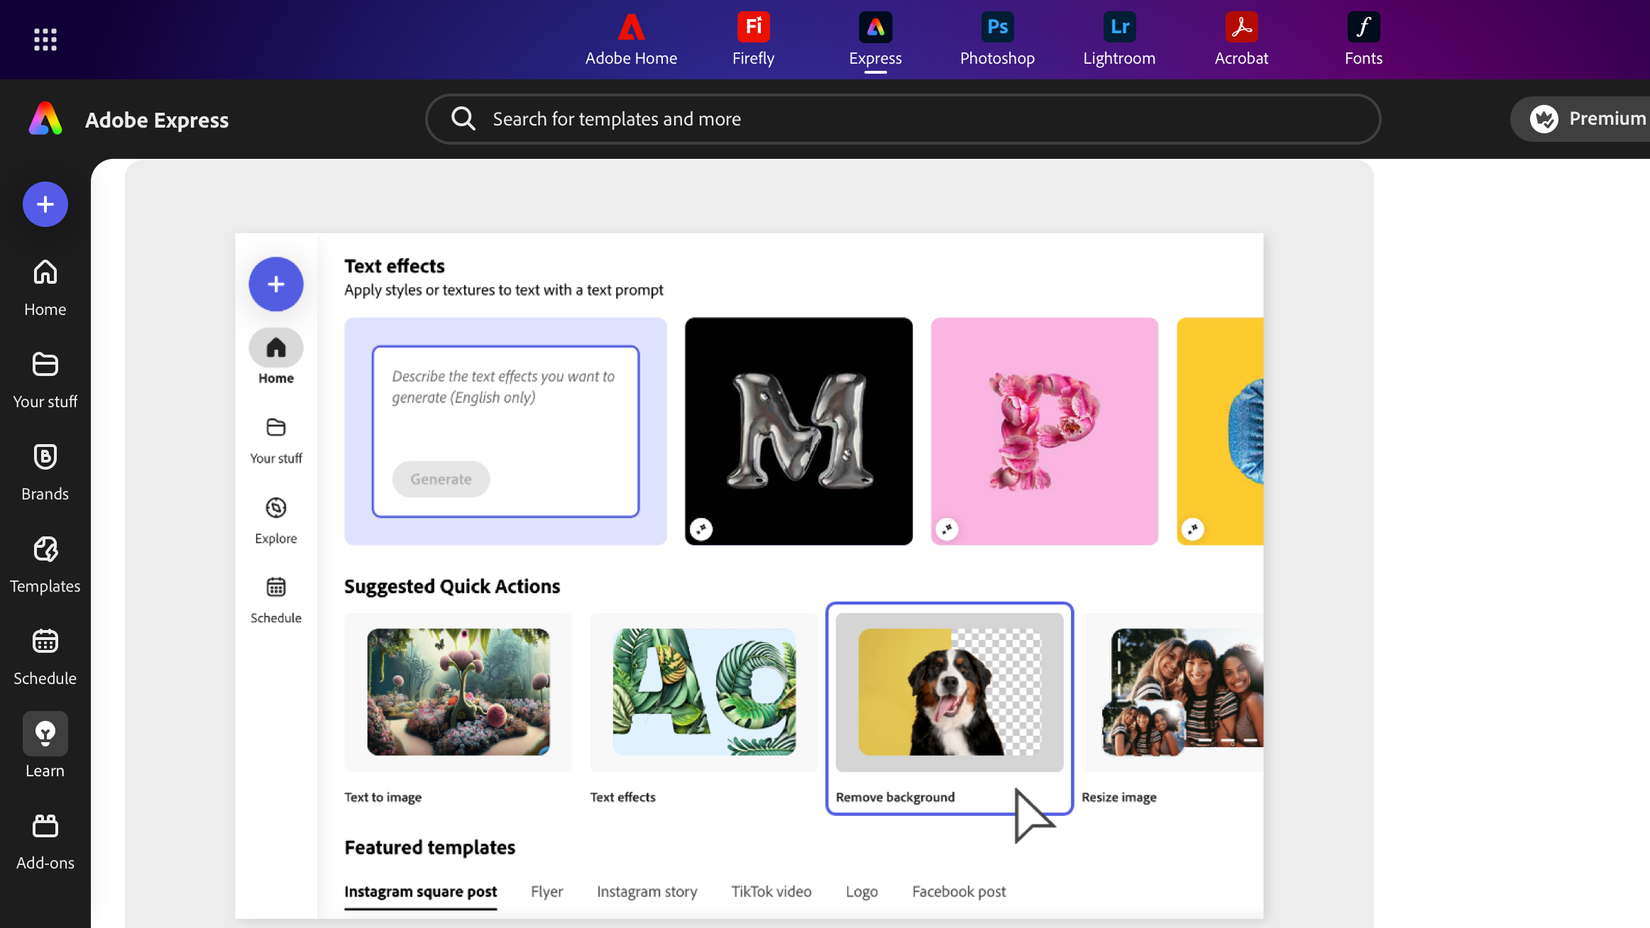This screenshot has width=1650, height=928.
Task: Click the purple plus create button in sidebar
Action: point(45,204)
